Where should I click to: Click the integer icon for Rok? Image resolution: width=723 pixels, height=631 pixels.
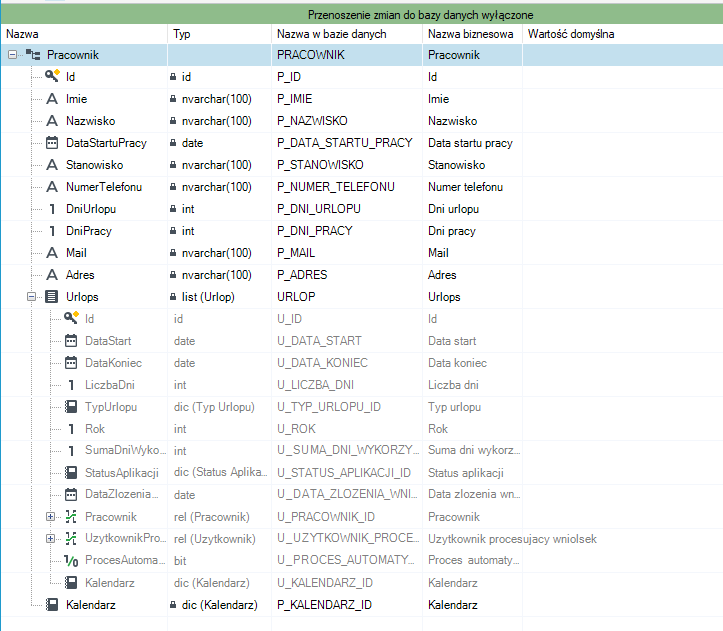71,429
